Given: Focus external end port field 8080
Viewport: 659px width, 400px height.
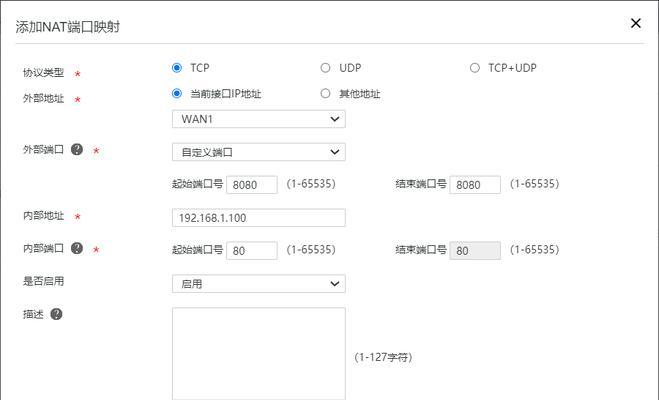Looking at the screenshot, I should pyautogui.click(x=475, y=184).
